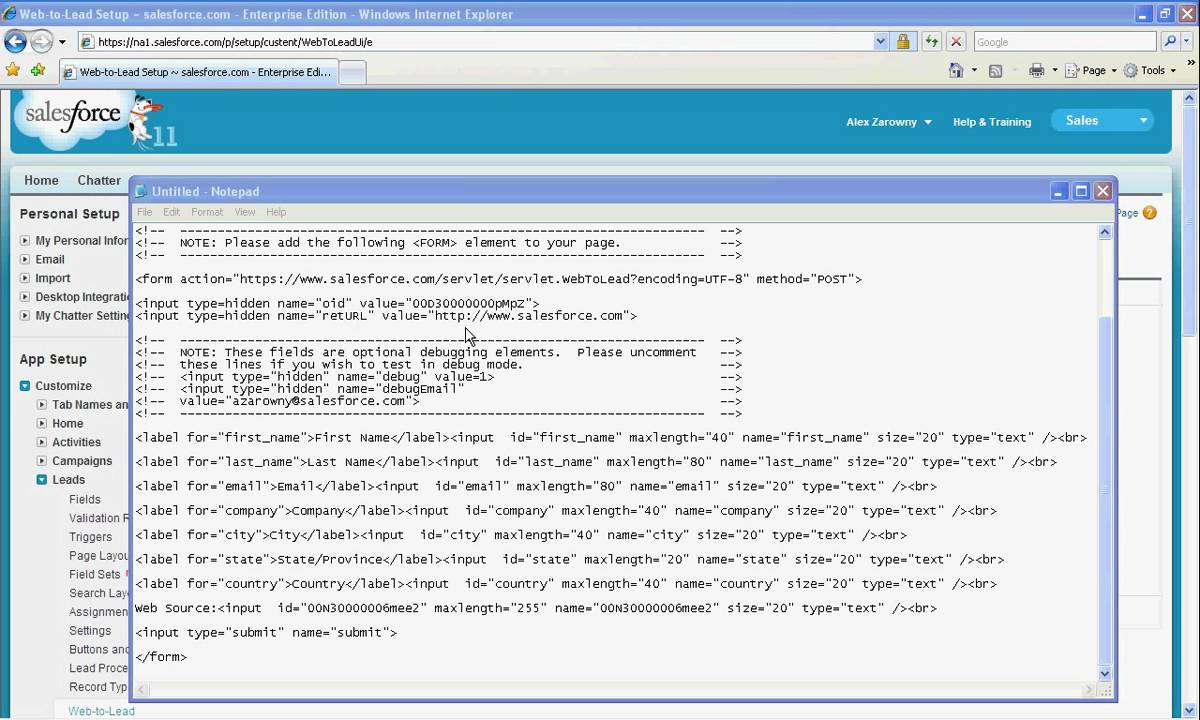Open the Leads Triggers link
Screen dimensions: 1200x720
click(x=91, y=537)
